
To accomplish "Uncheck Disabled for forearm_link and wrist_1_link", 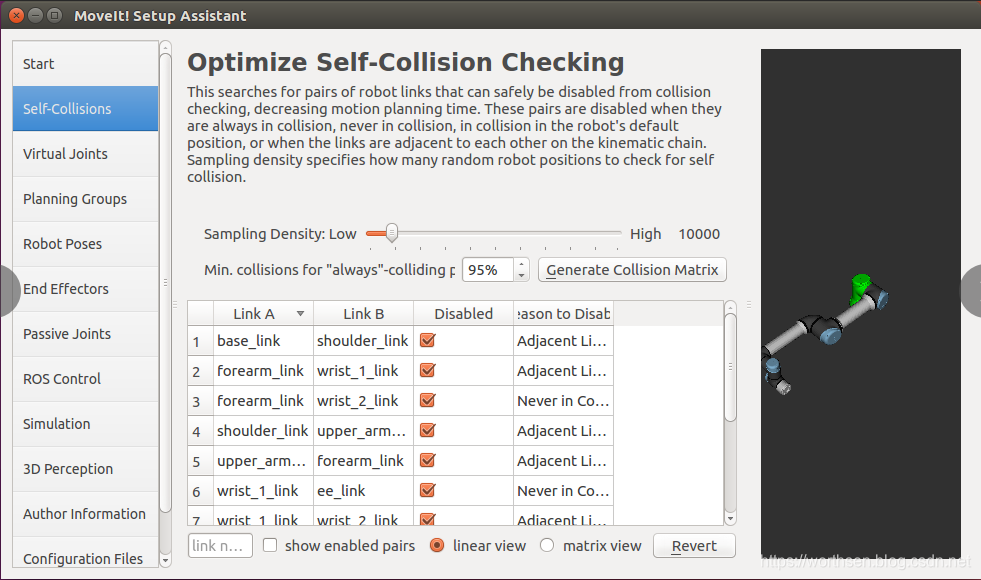I will pos(428,370).
